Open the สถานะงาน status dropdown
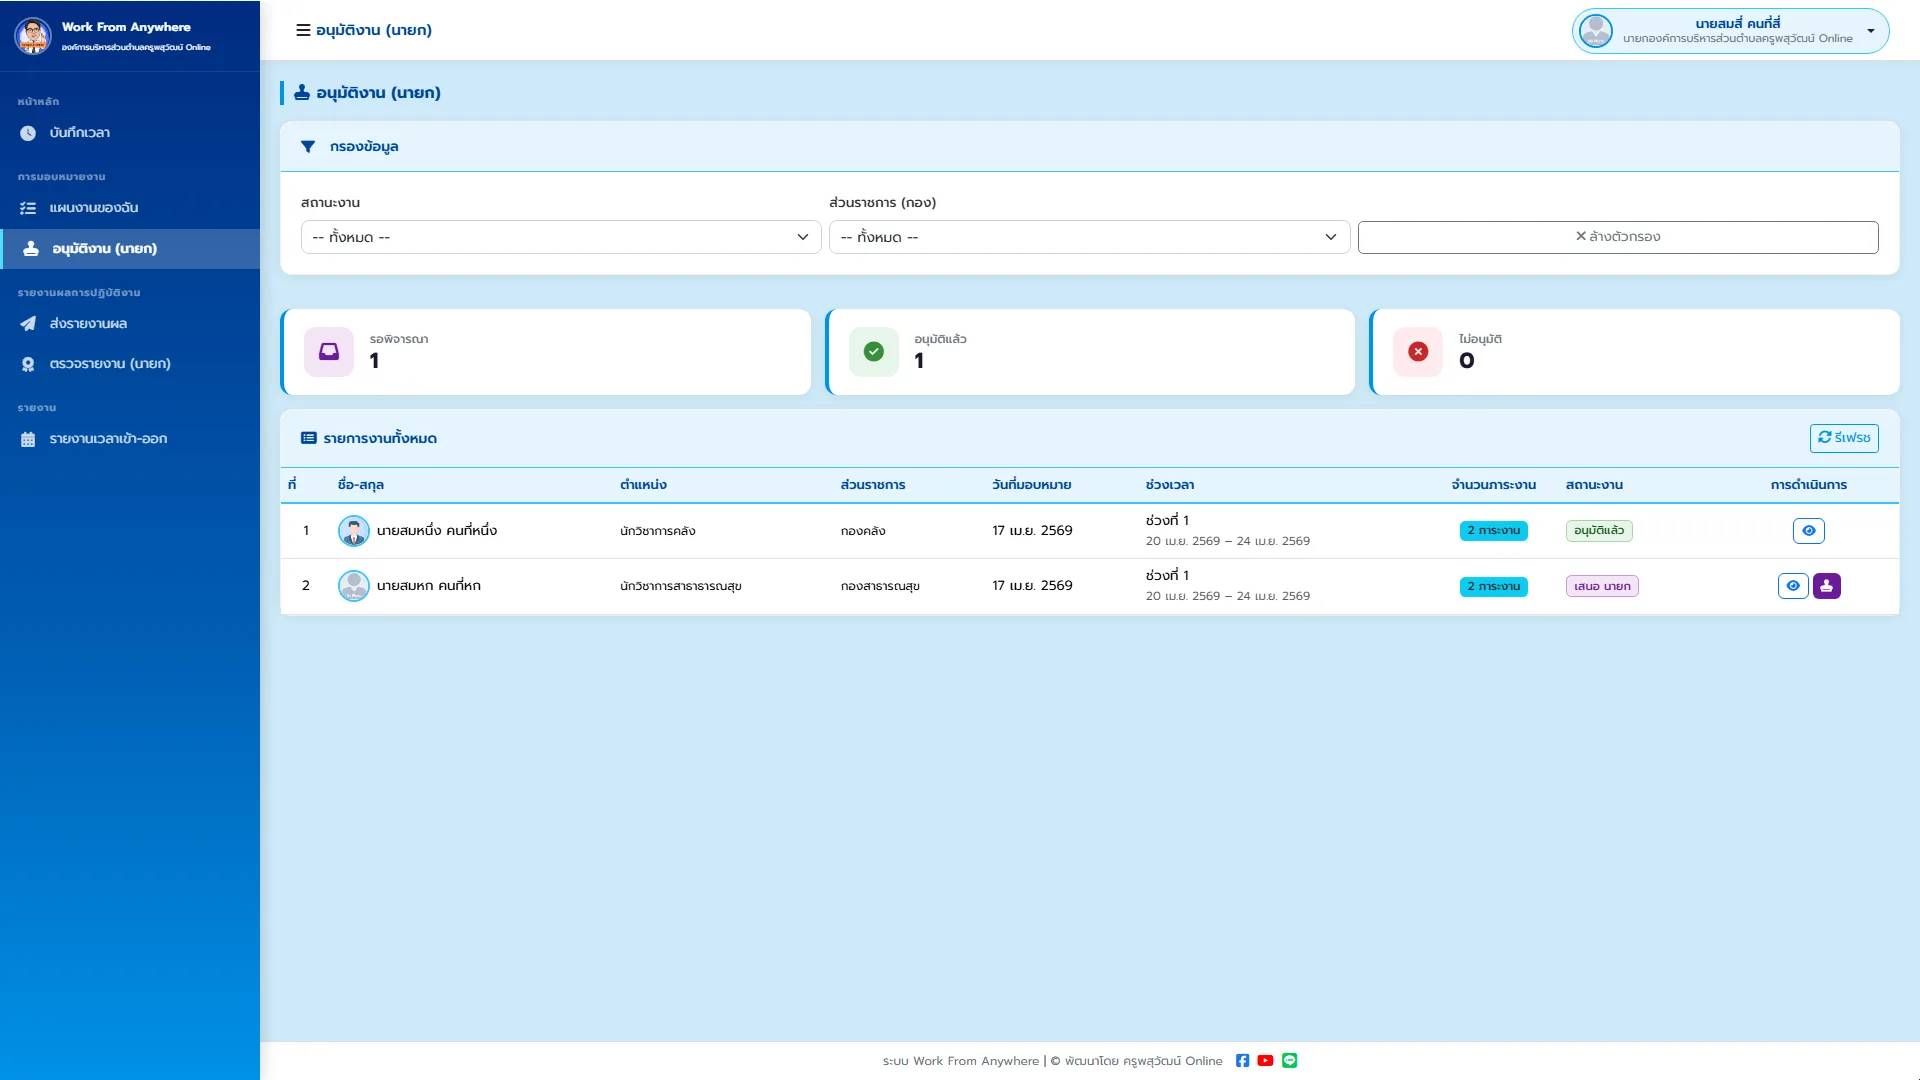Image resolution: width=1920 pixels, height=1080 pixels. 561,237
